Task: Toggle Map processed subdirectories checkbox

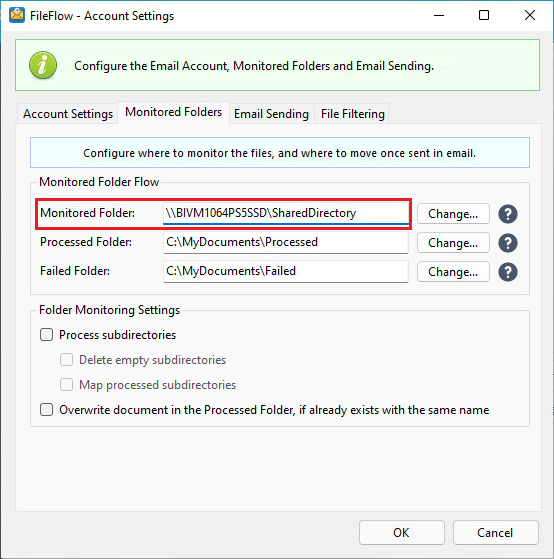Action: (67, 385)
